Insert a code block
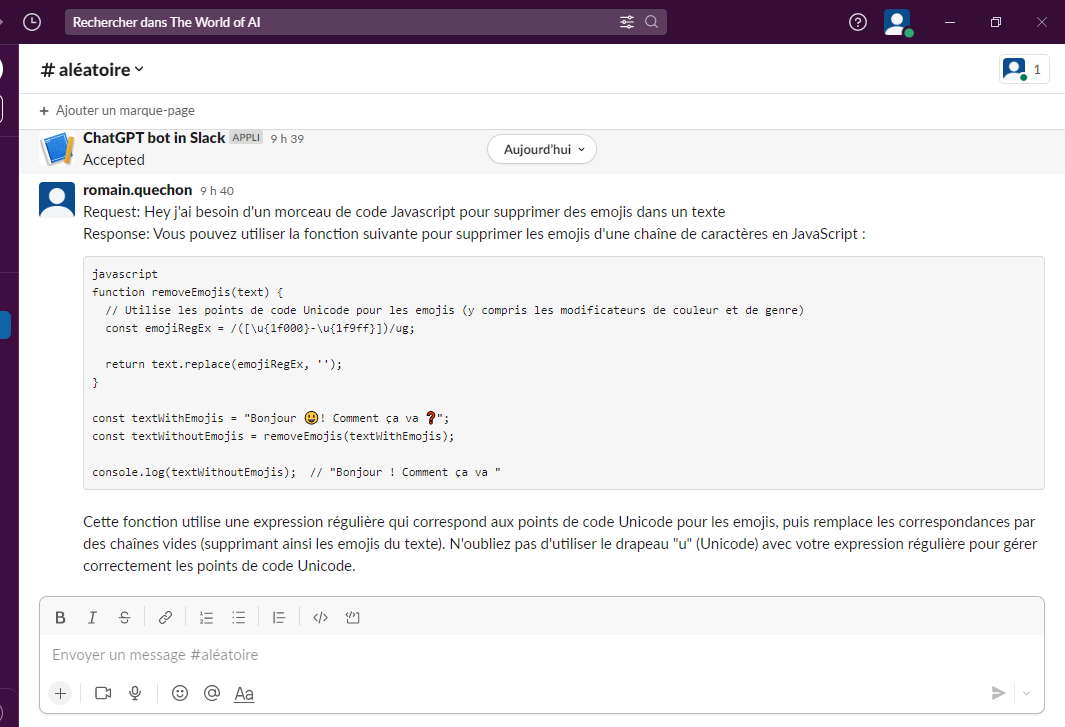 point(352,617)
